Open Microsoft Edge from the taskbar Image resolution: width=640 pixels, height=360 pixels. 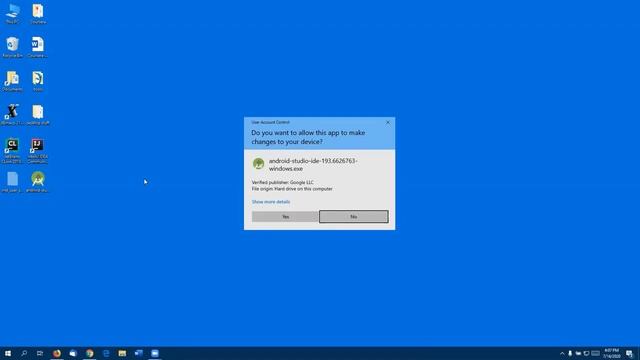[x=106, y=353]
